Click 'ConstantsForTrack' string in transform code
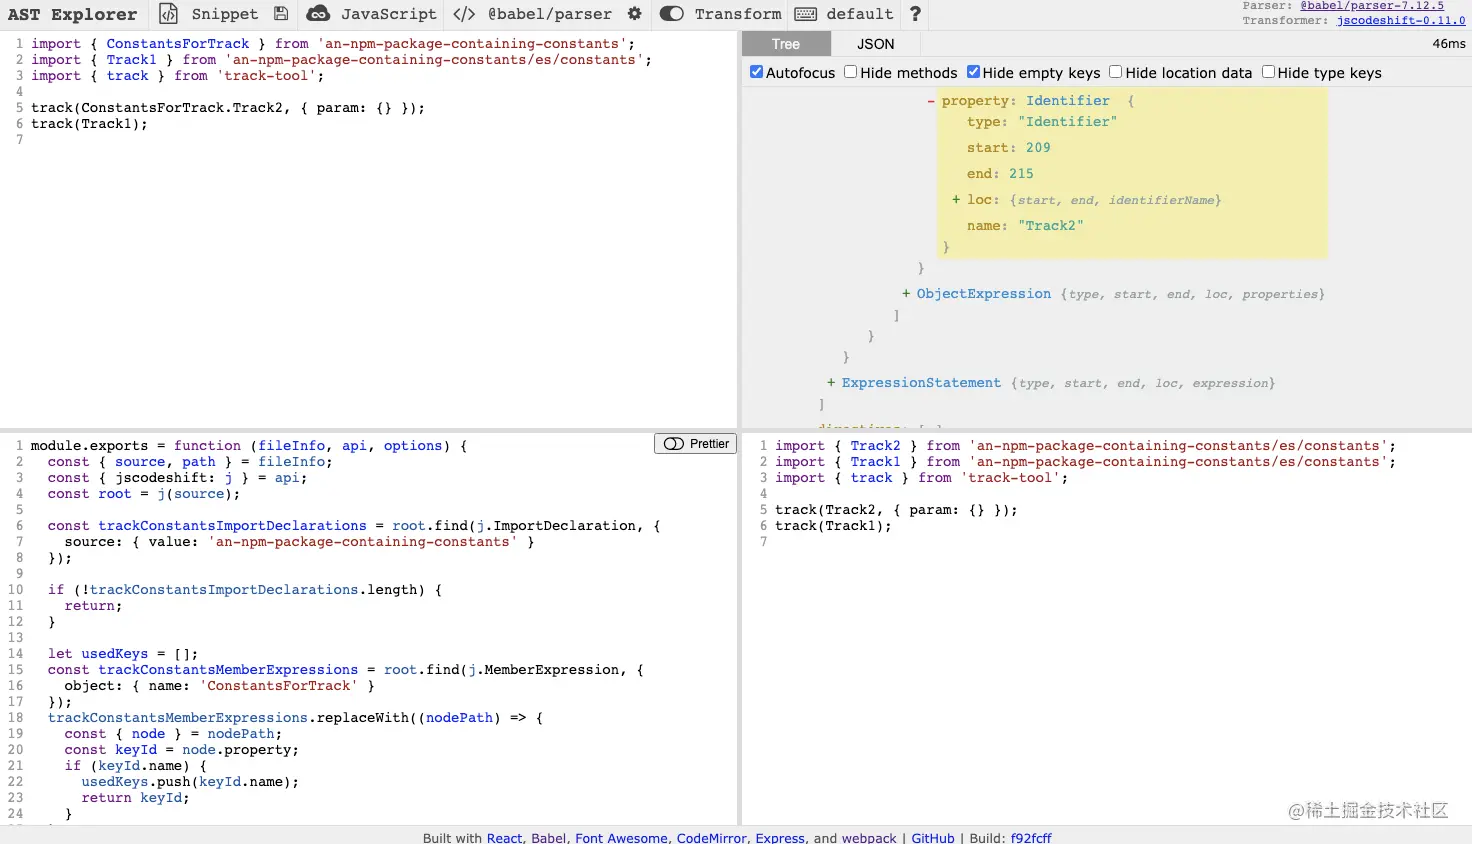Image resolution: width=1472 pixels, height=844 pixels. [x=279, y=686]
